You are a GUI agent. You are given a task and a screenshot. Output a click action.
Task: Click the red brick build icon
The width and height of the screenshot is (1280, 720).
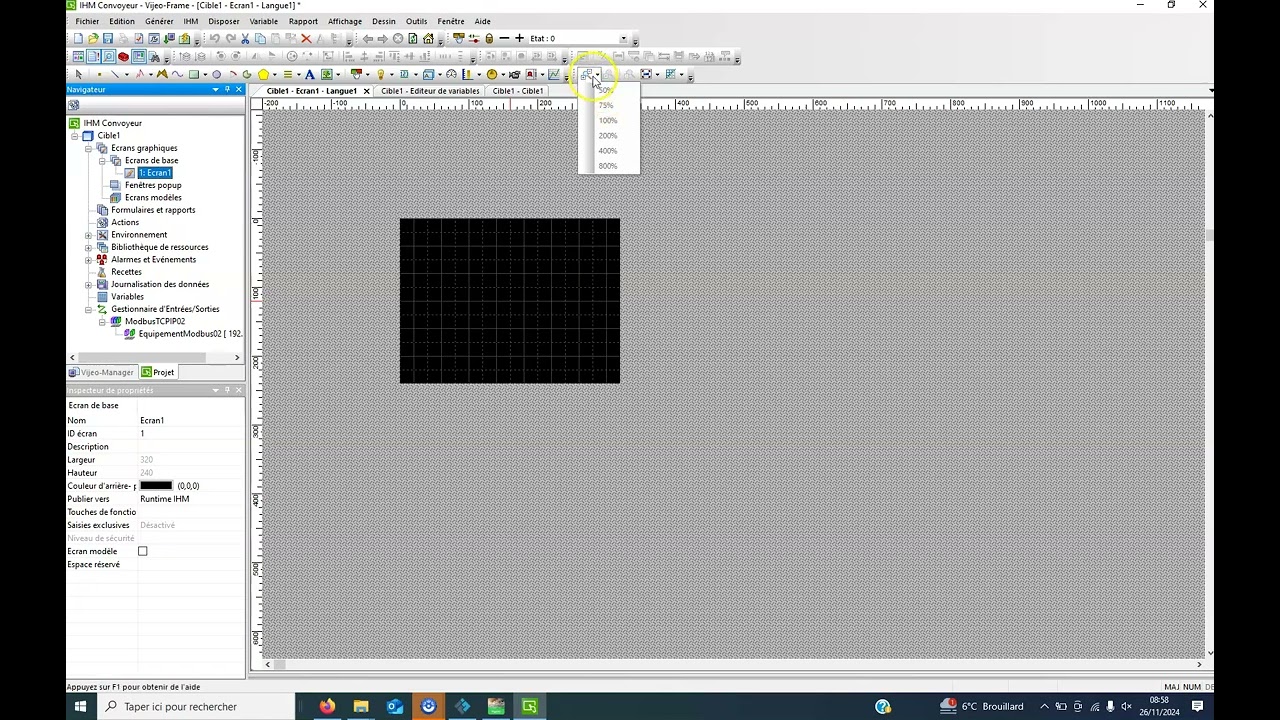coord(123,56)
